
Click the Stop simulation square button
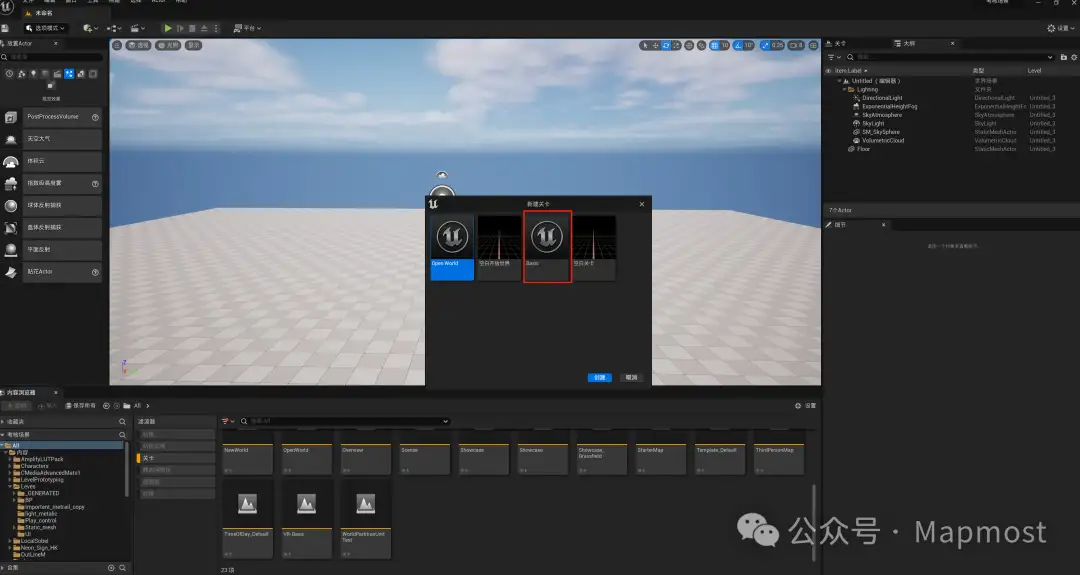point(192,28)
